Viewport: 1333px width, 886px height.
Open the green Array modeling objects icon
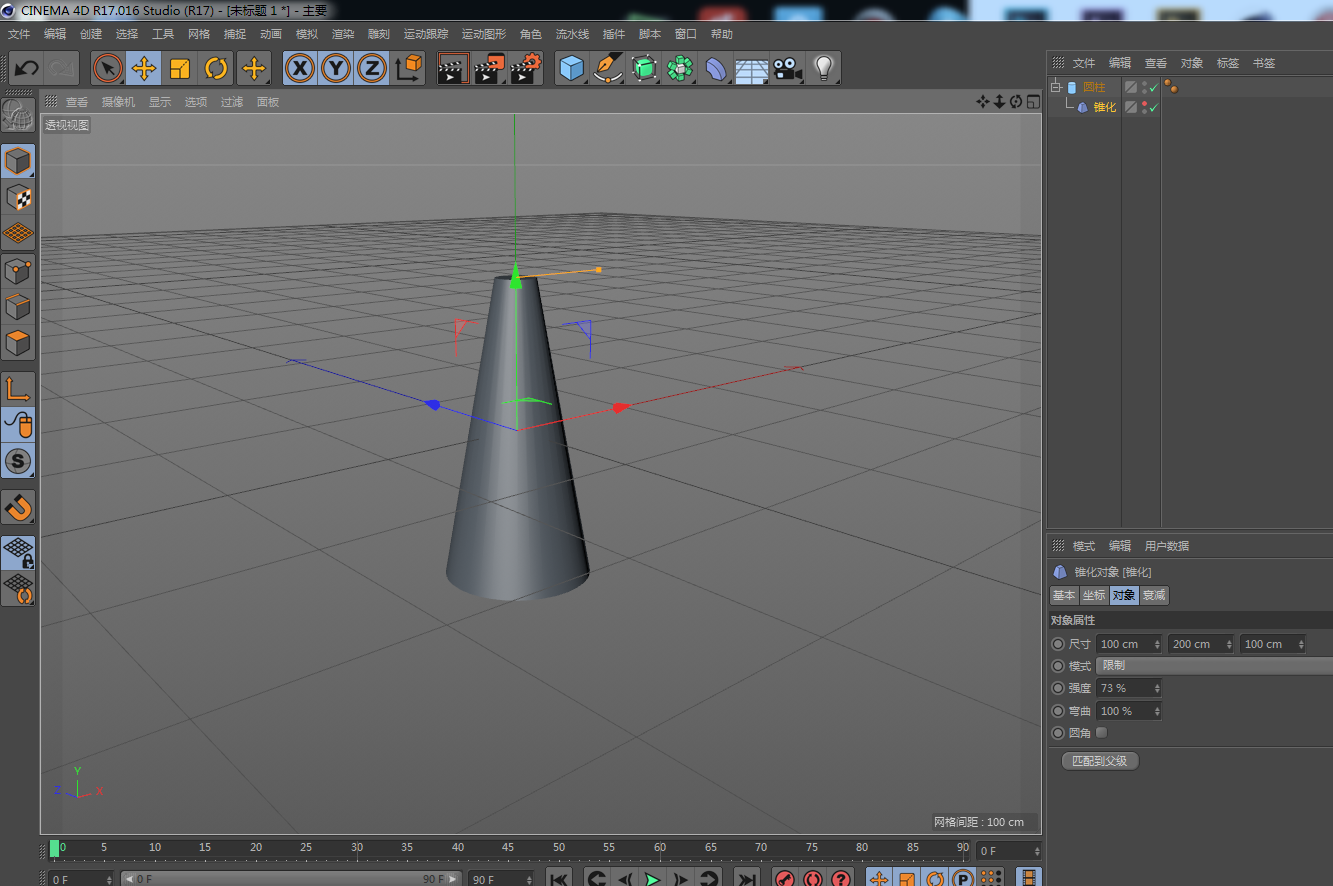pyautogui.click(x=680, y=69)
